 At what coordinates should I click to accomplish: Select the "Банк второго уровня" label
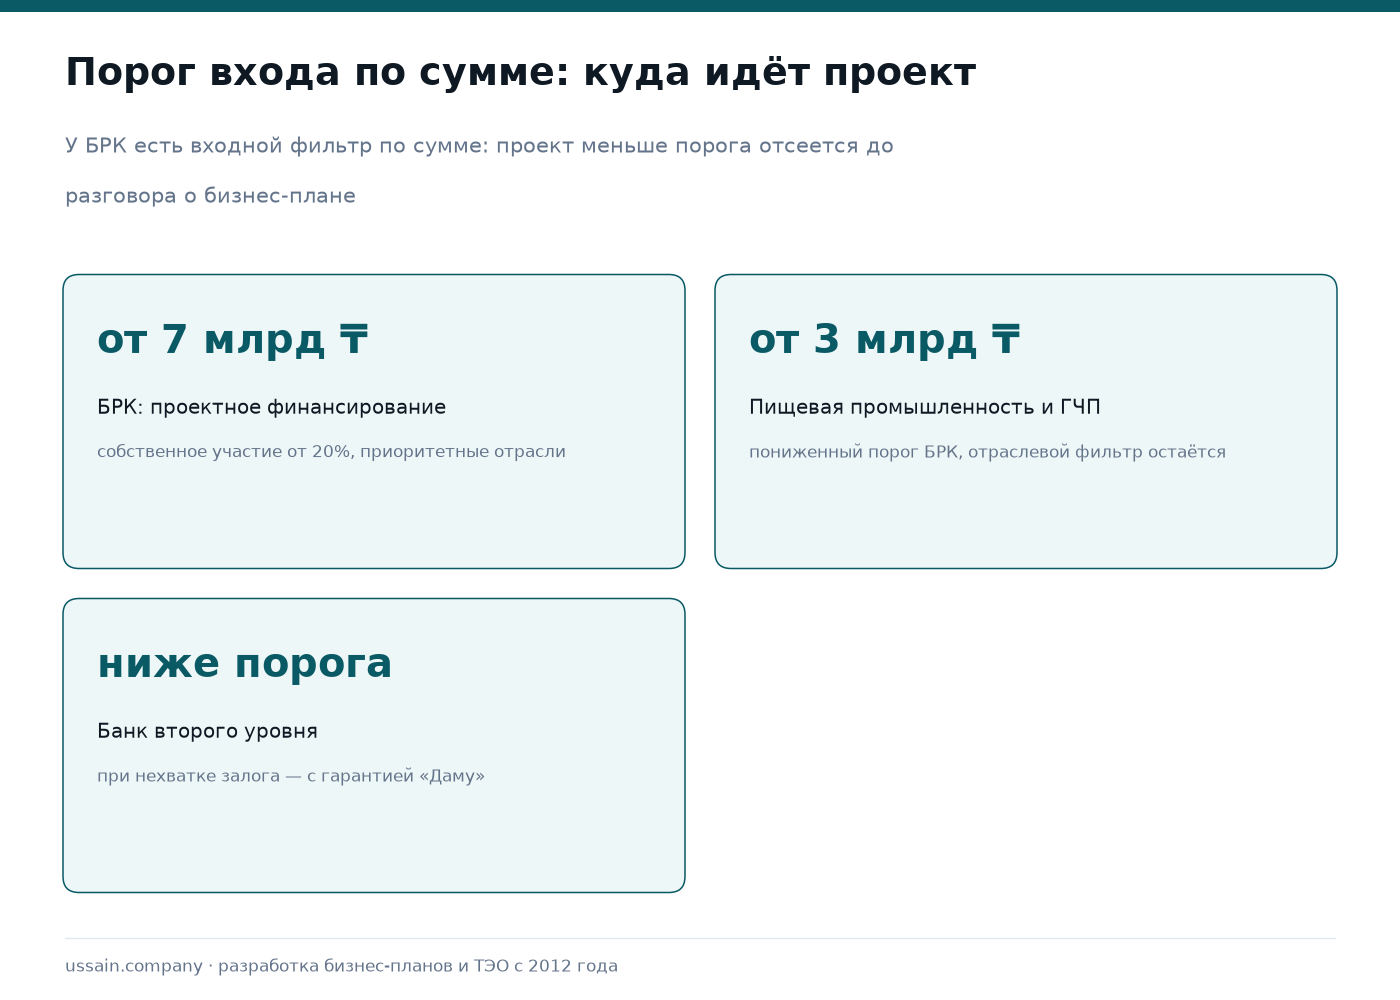click(207, 731)
